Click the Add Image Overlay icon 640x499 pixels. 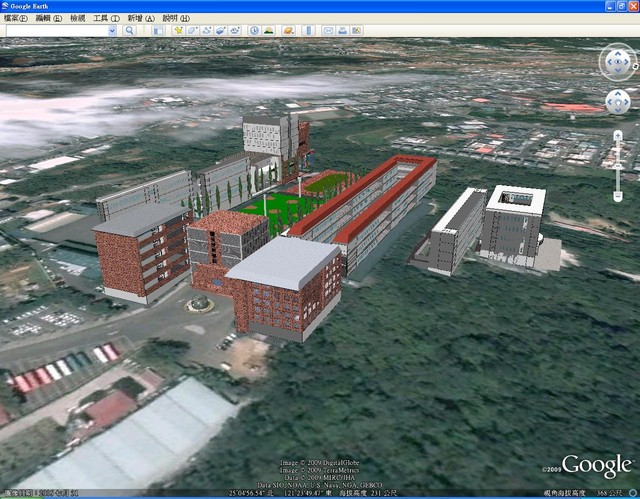click(x=220, y=30)
